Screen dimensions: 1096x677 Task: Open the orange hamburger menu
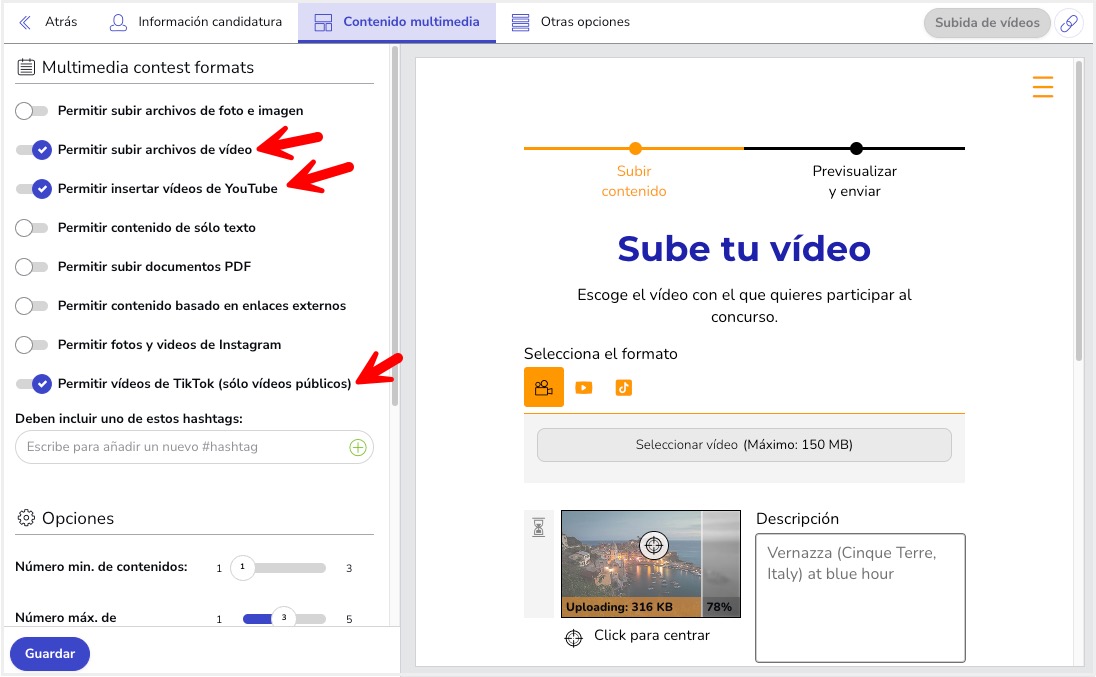(1042, 87)
